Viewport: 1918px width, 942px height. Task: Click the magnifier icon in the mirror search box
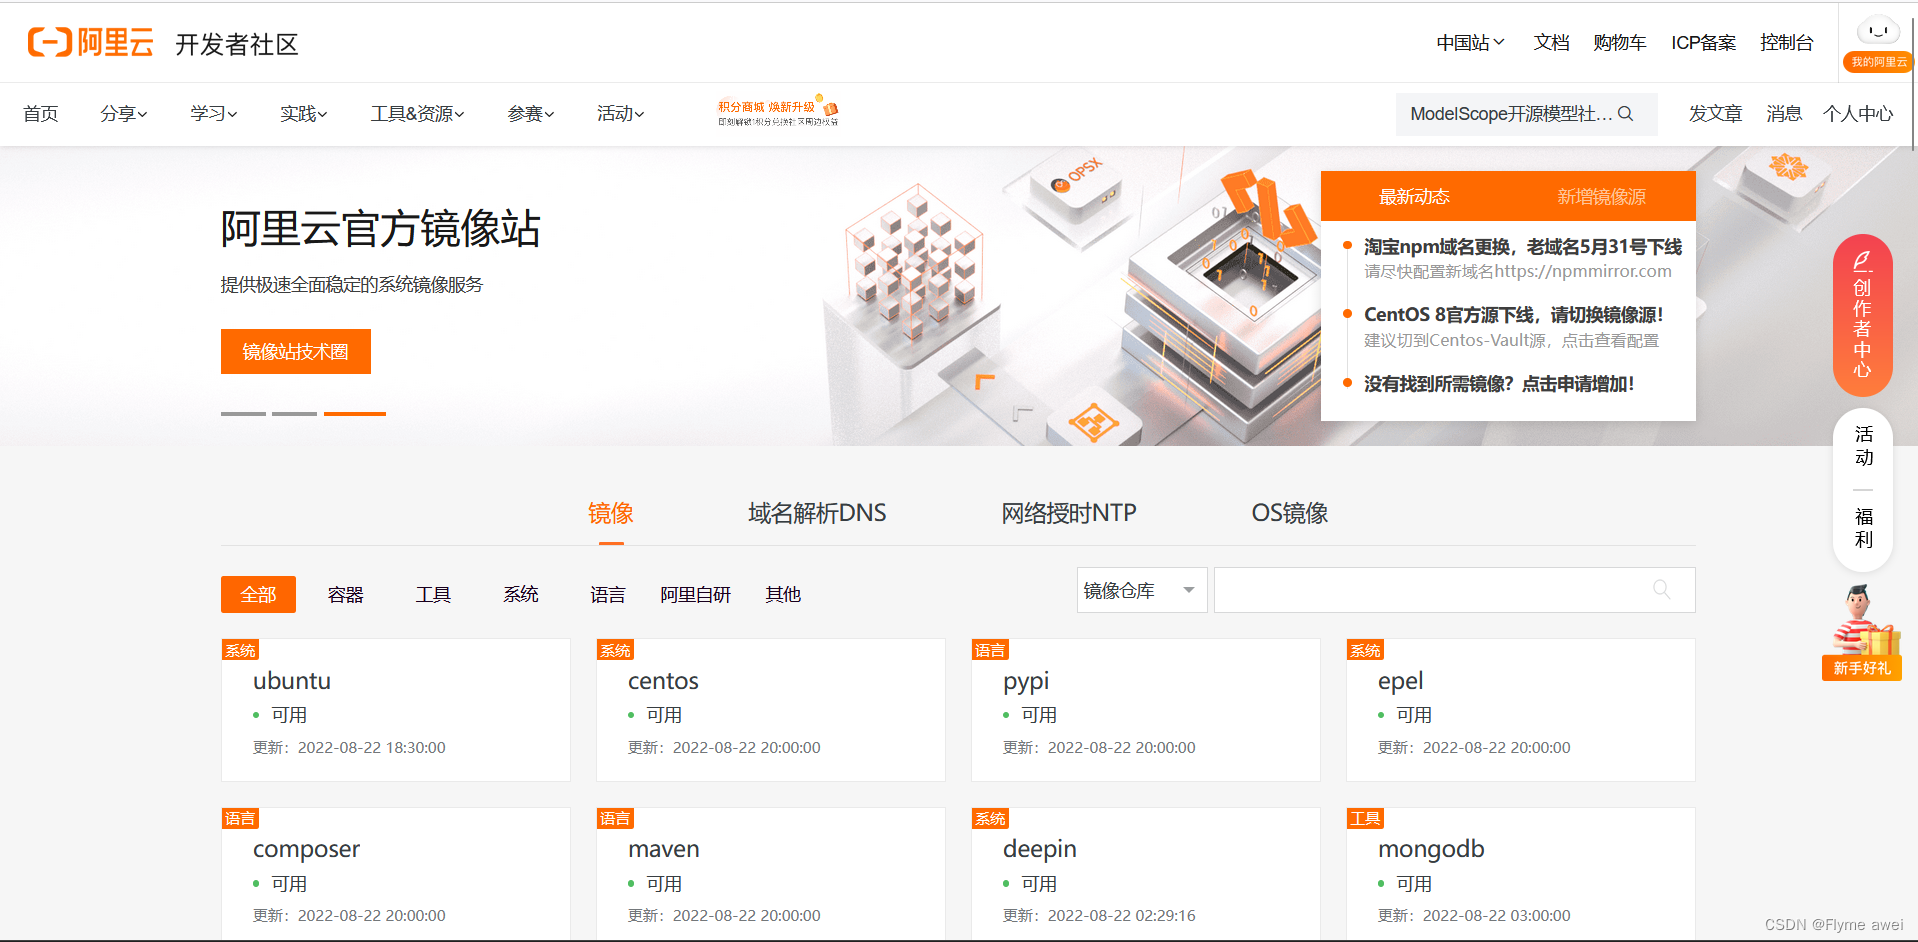click(1660, 590)
